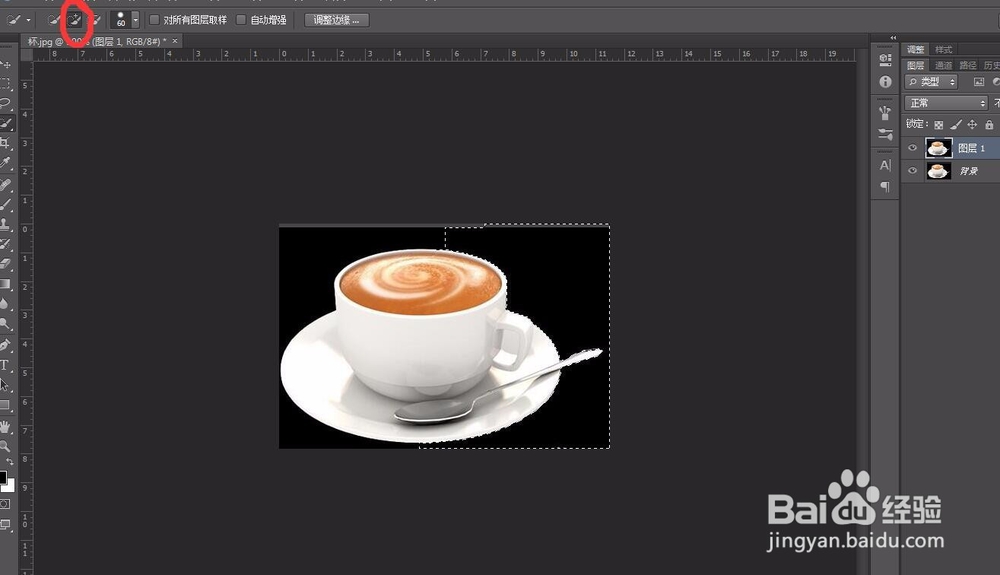1000x575 pixels.
Task: Choose Subtract from Selection mode
Action: pos(95,20)
